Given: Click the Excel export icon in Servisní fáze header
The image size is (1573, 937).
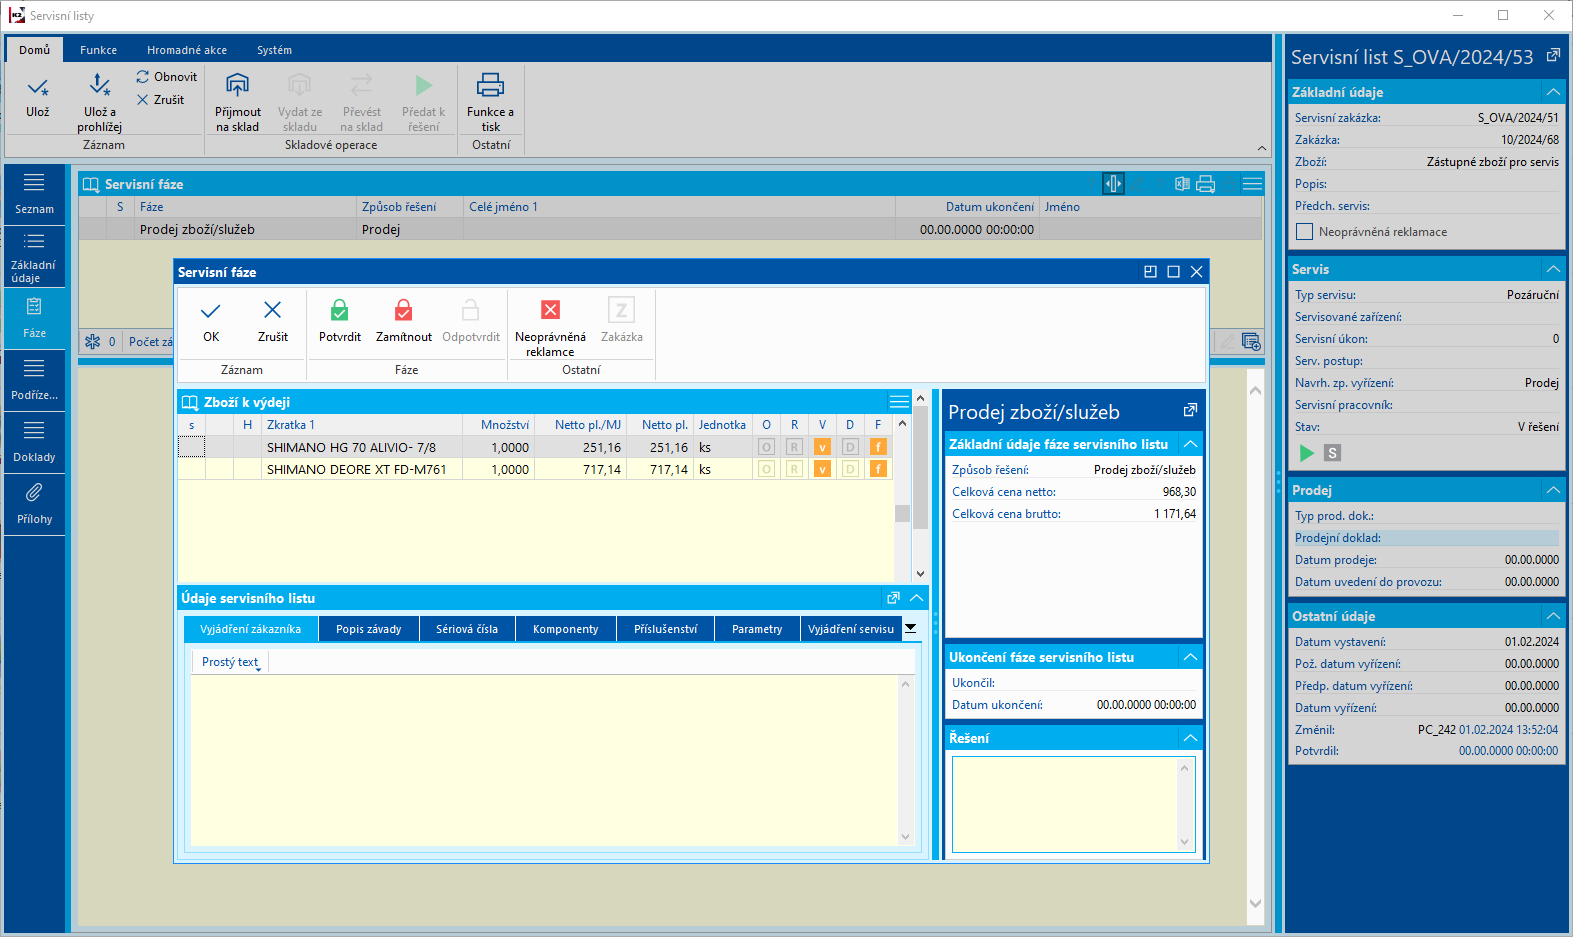Looking at the screenshot, I should point(1182,184).
